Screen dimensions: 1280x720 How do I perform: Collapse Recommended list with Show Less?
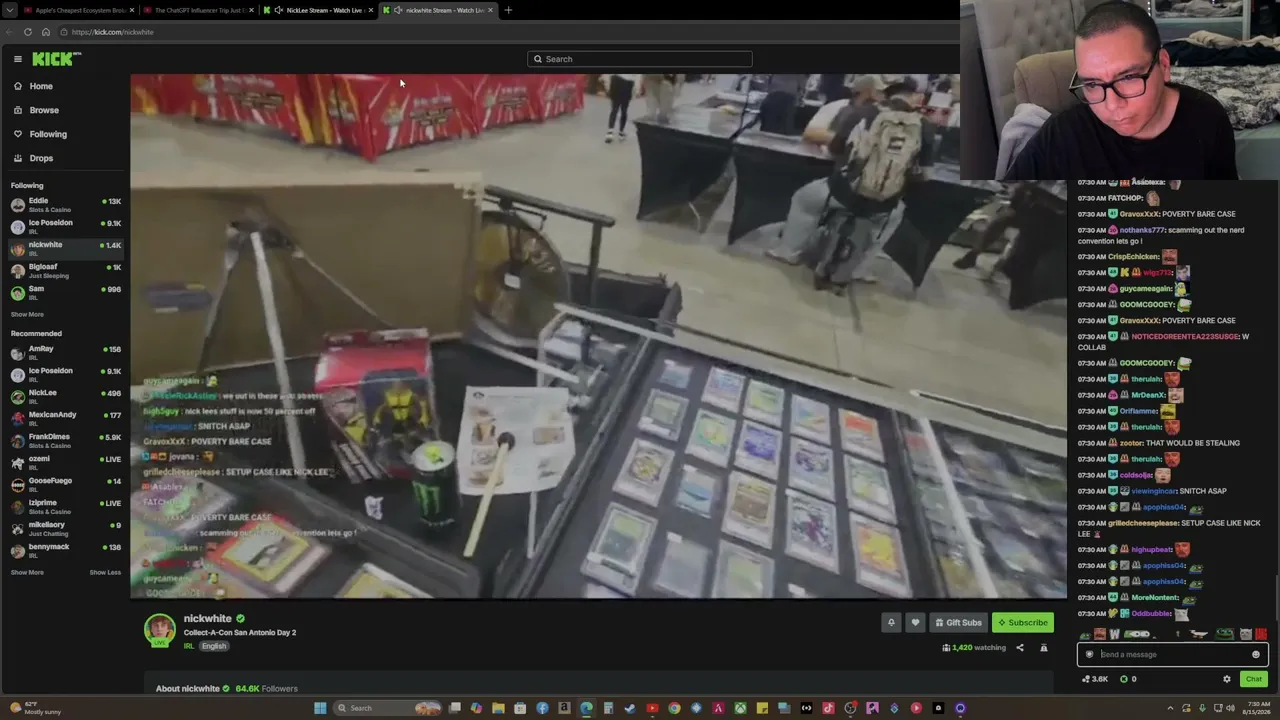[105, 573]
